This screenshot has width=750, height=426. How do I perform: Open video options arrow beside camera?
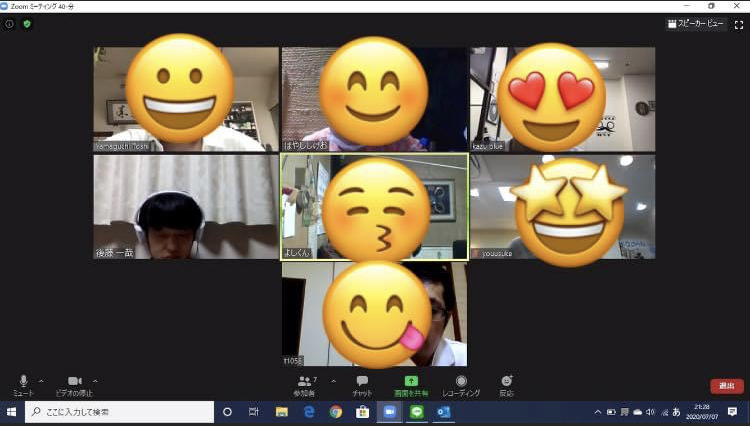pyautogui.click(x=95, y=381)
